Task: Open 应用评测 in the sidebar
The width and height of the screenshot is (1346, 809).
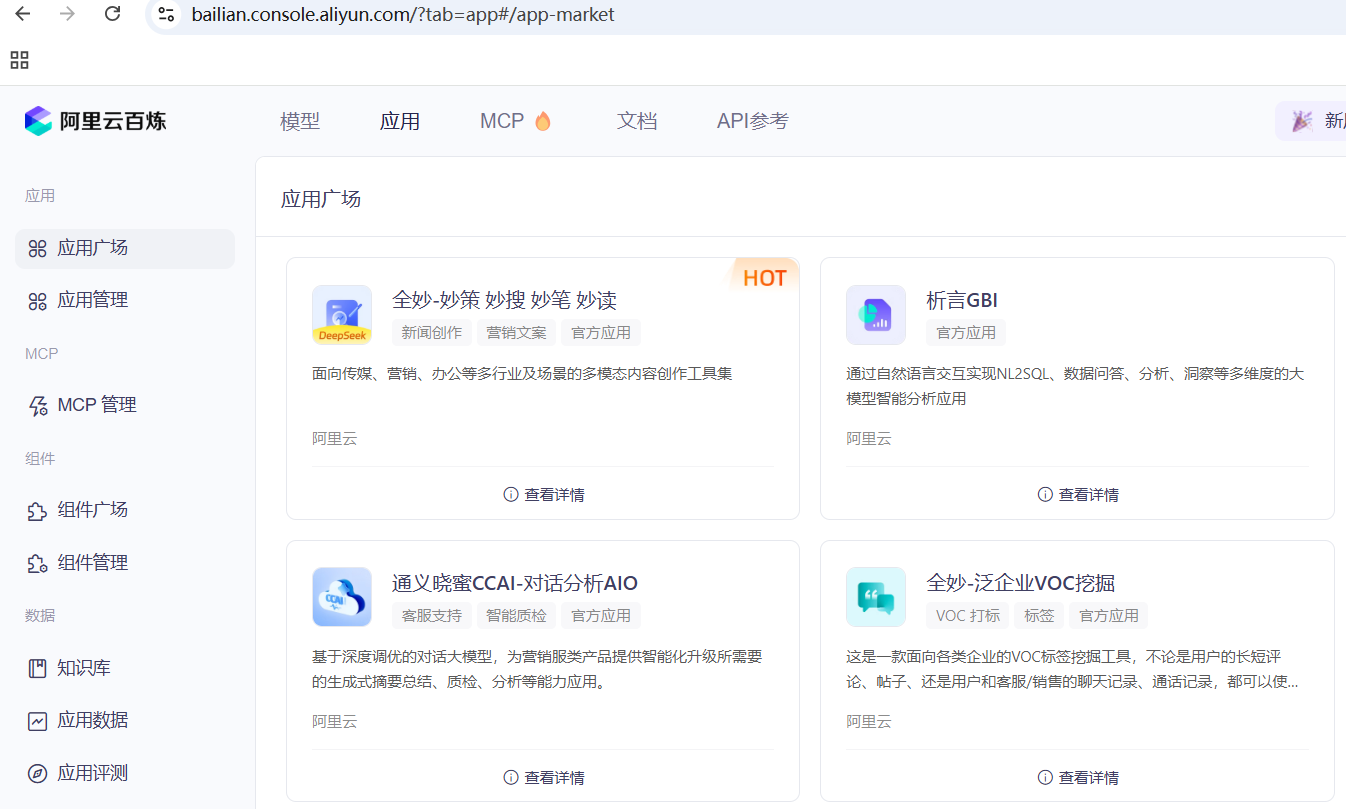Action: 125,774
